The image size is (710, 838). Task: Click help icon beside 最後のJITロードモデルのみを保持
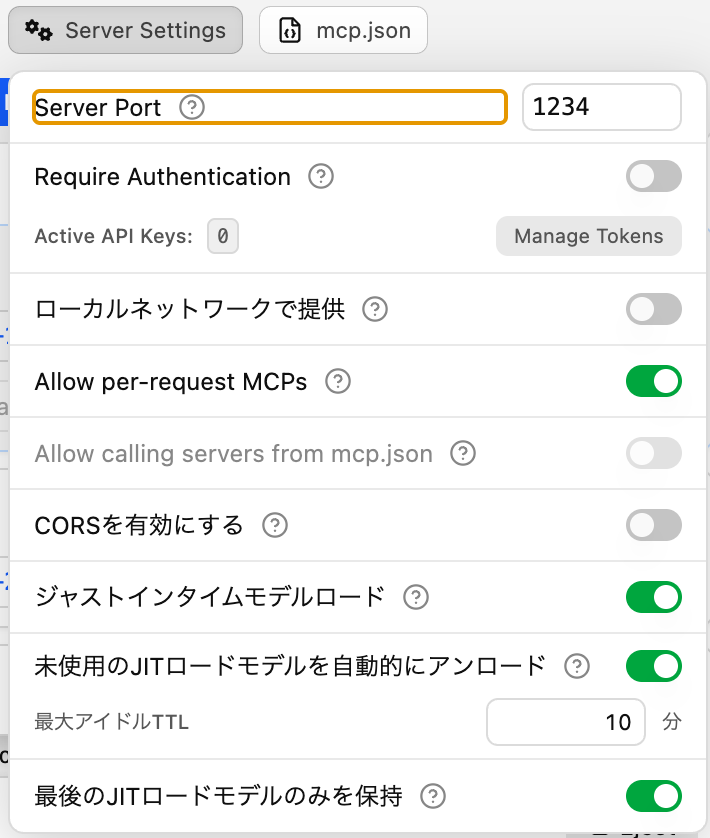(x=432, y=796)
